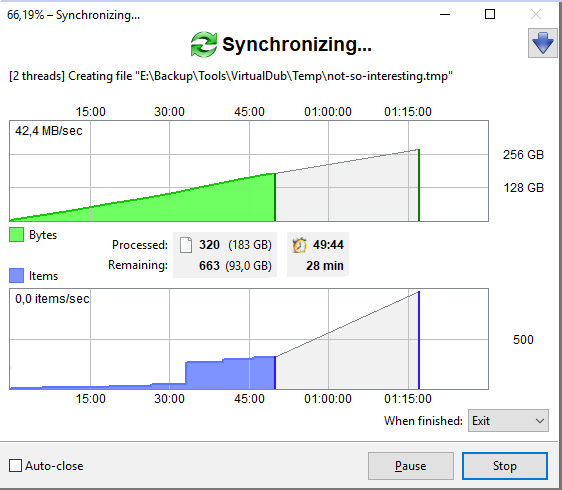Click the green Bytes legend swatch

16,235
